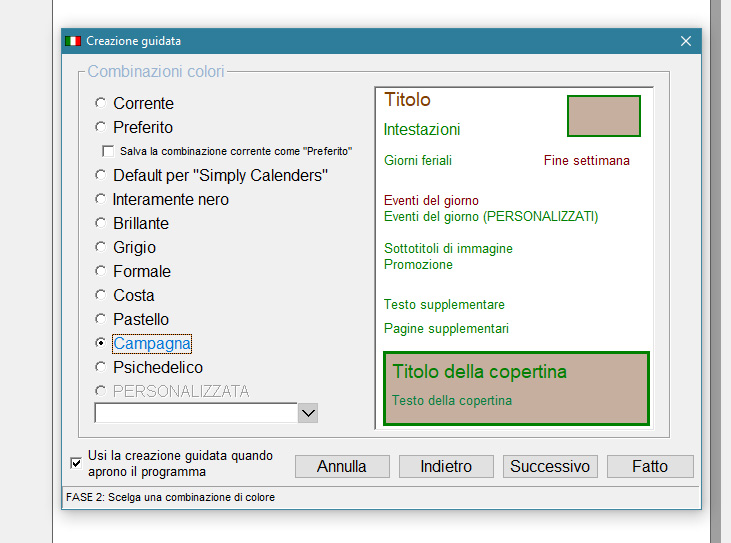Viewport: 731px width, 543px height.
Task: Enable saving current combination as Preferito
Action: click(108, 151)
